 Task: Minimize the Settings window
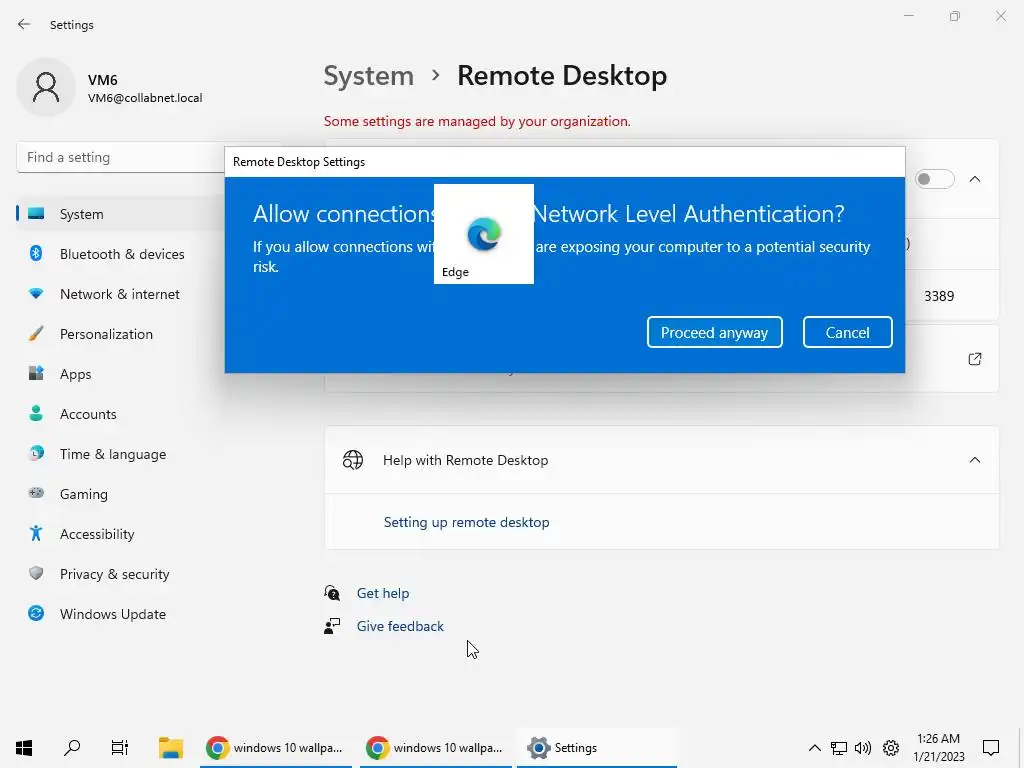tap(908, 16)
